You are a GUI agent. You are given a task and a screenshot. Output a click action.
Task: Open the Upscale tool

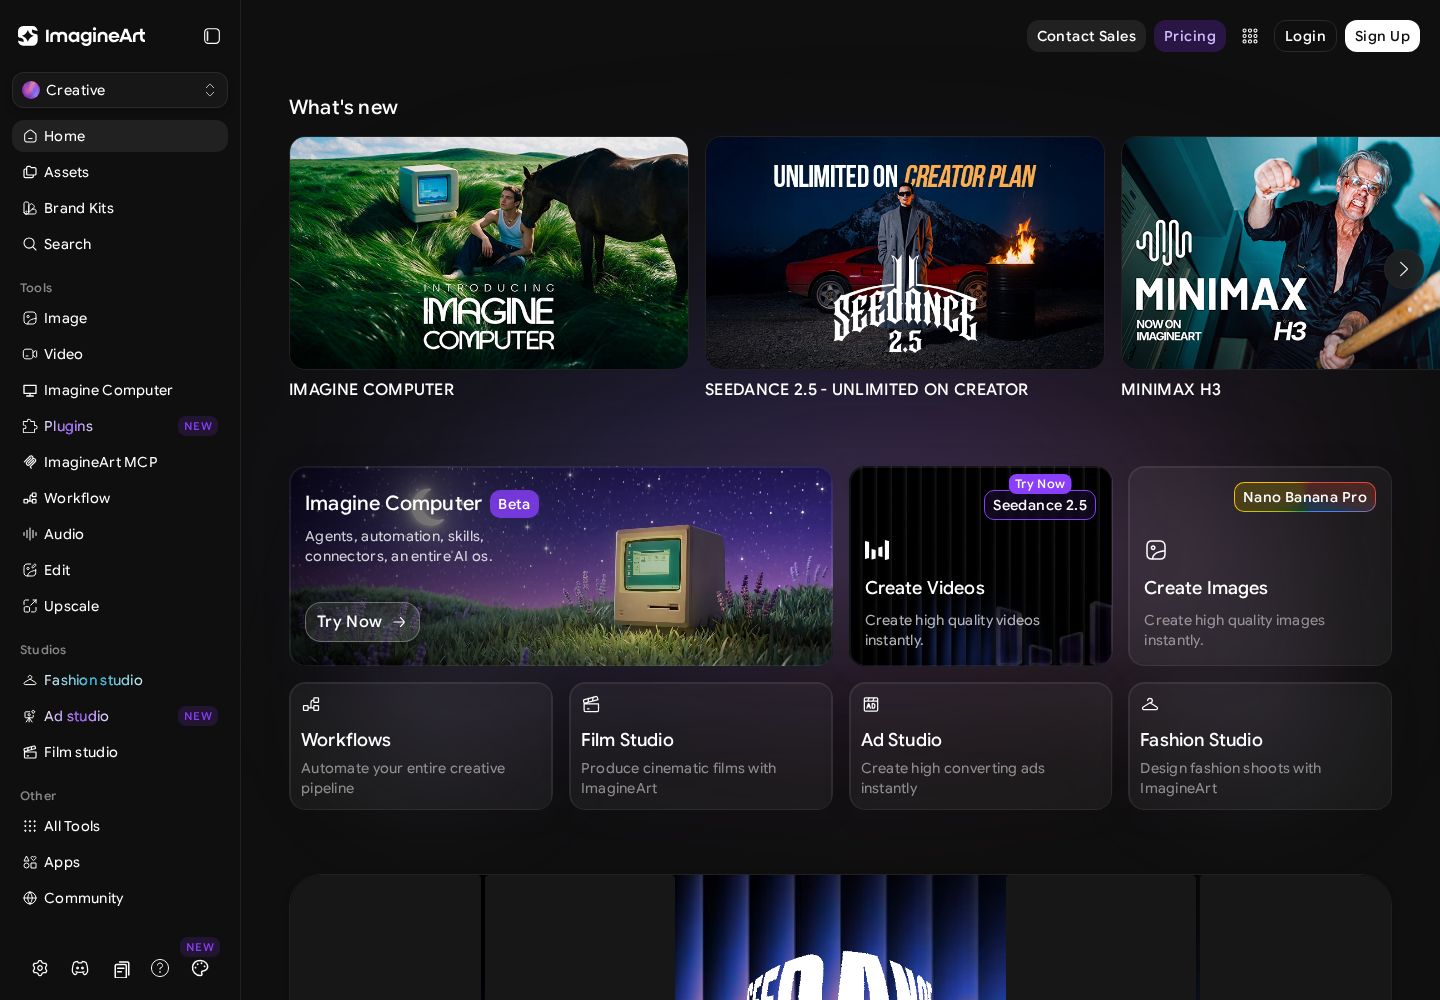[120, 606]
